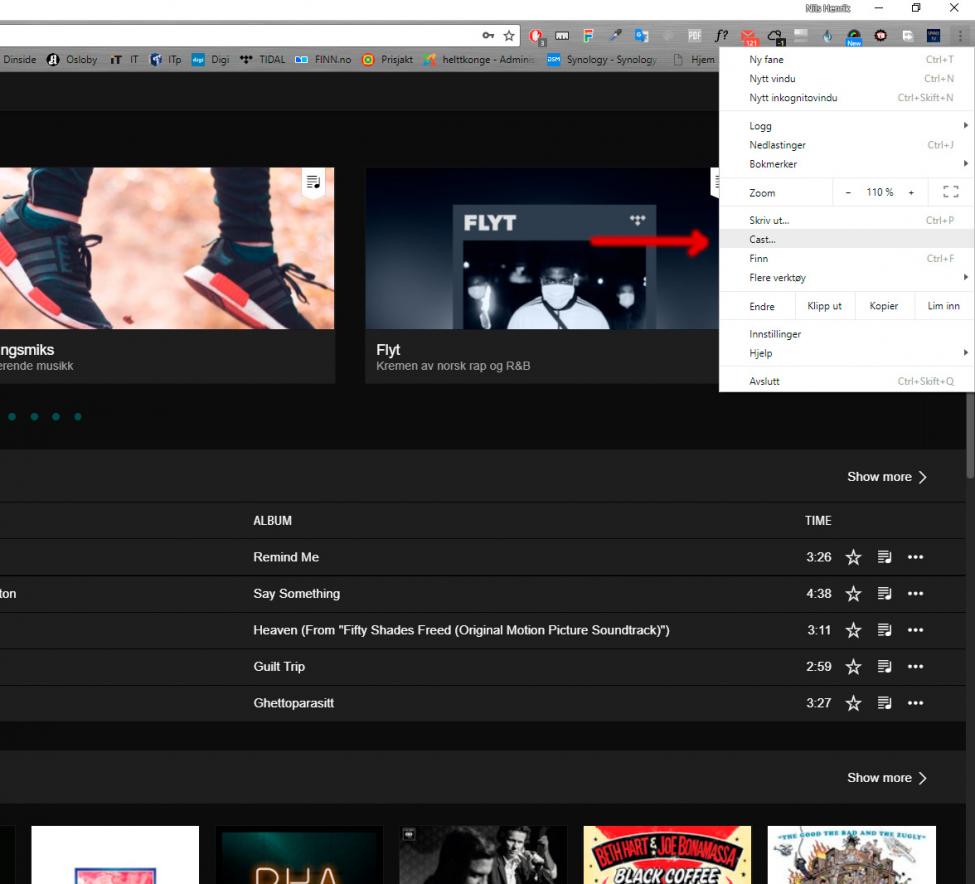Screen dimensions: 975x884
Task: Choose Nytt inkognitovindu from the menu
Action: [x=846, y=98]
